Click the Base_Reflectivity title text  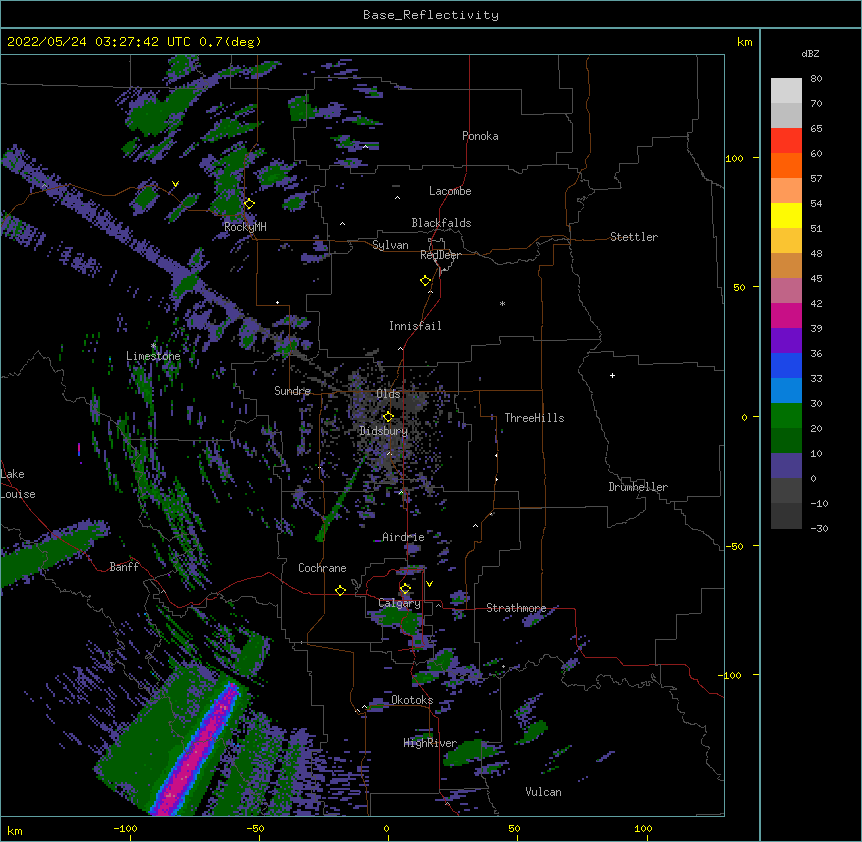(431, 15)
